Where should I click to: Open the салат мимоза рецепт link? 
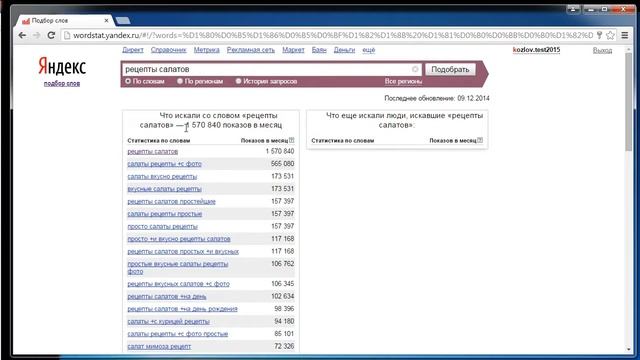(159, 346)
